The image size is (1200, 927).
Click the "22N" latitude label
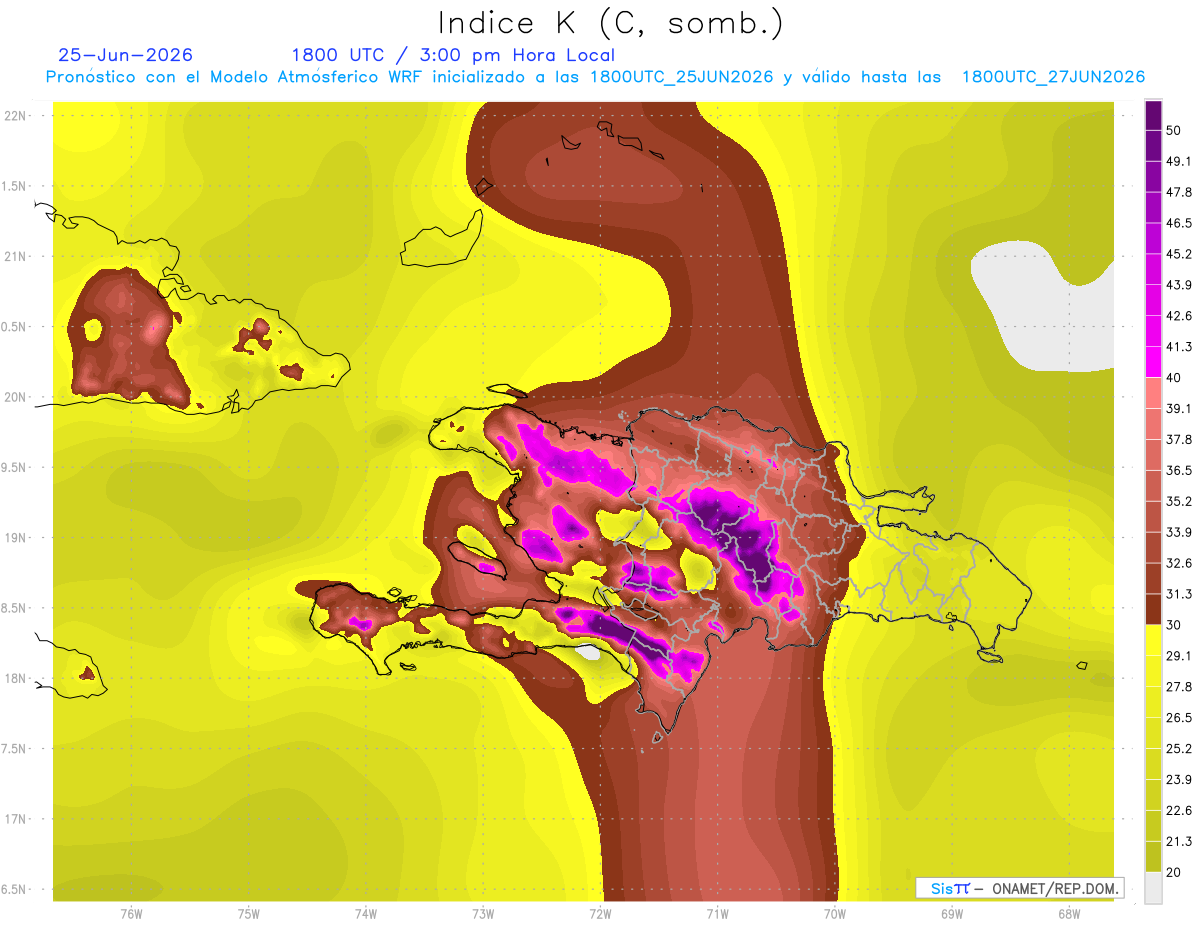[16, 115]
